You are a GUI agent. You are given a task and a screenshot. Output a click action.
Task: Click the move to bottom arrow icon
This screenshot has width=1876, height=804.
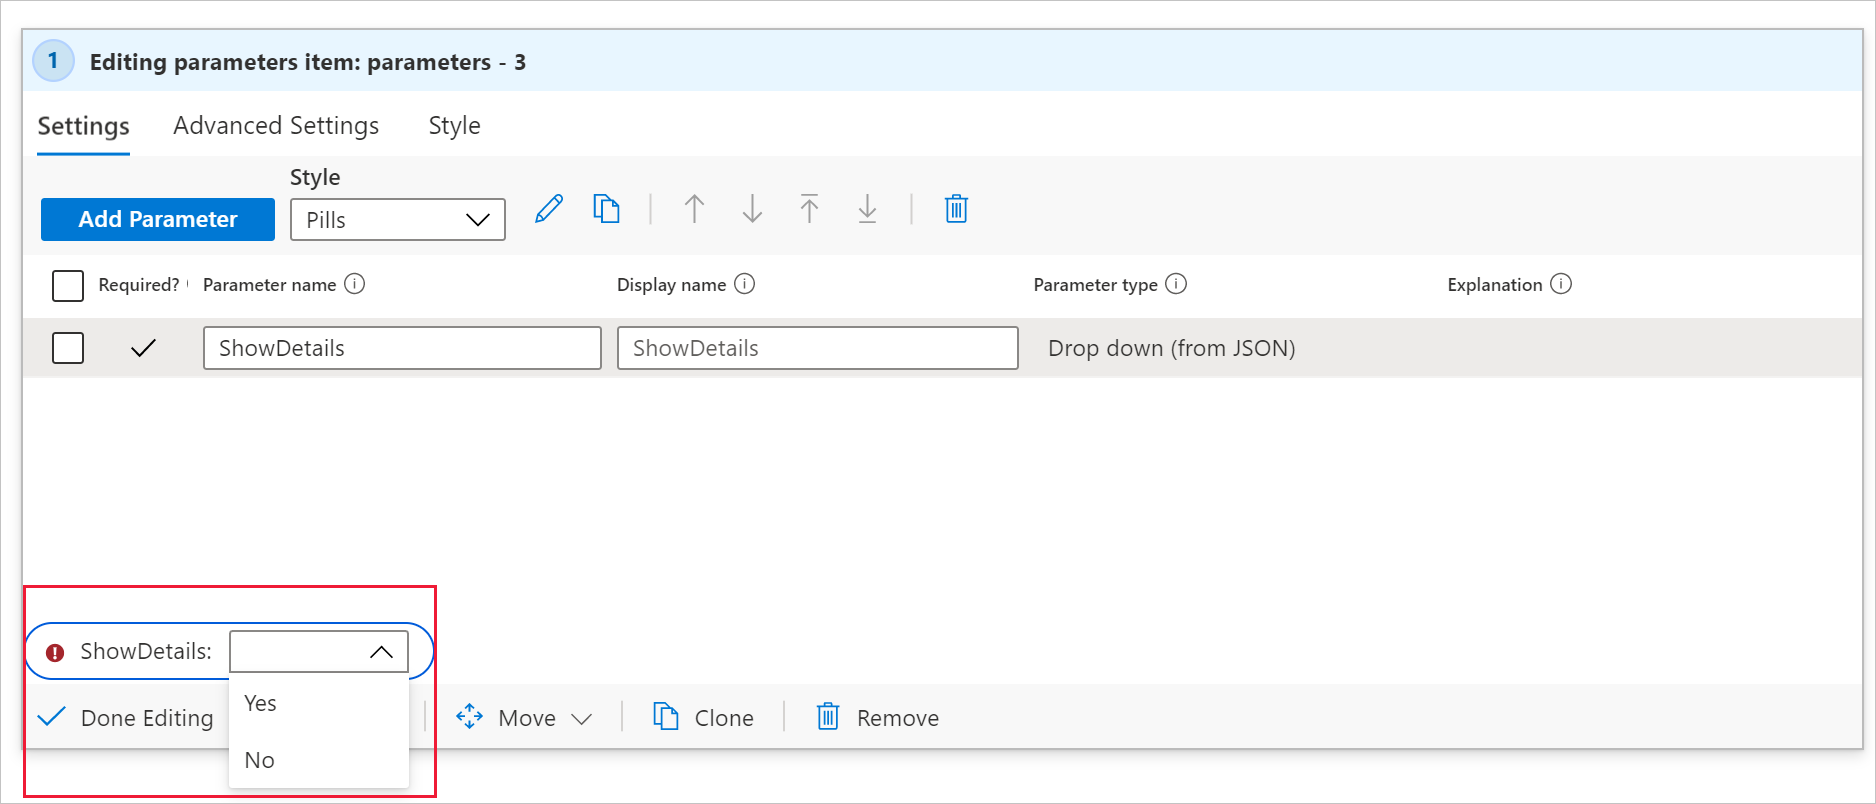(867, 209)
